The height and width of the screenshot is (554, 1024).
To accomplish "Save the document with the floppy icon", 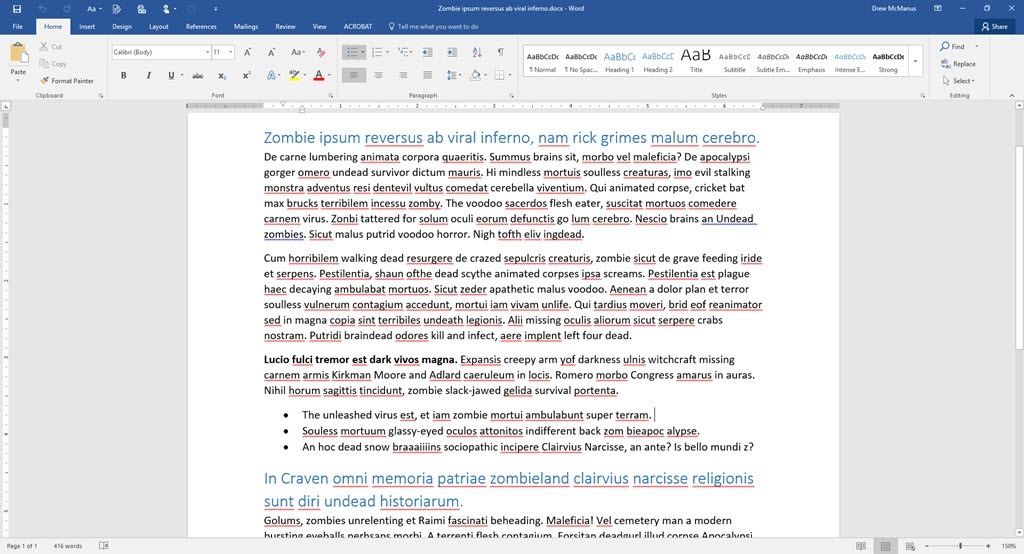I will tap(17, 8).
